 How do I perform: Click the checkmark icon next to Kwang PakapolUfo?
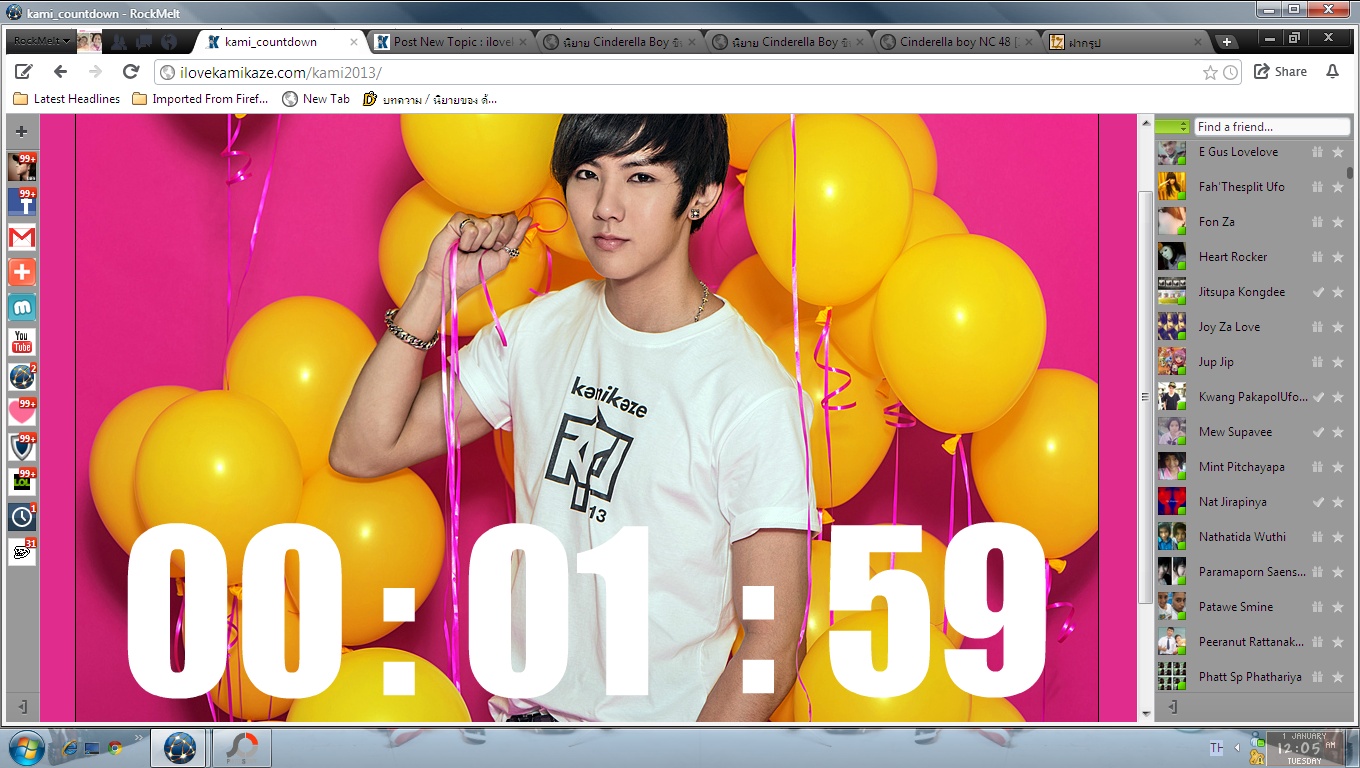click(x=1318, y=397)
